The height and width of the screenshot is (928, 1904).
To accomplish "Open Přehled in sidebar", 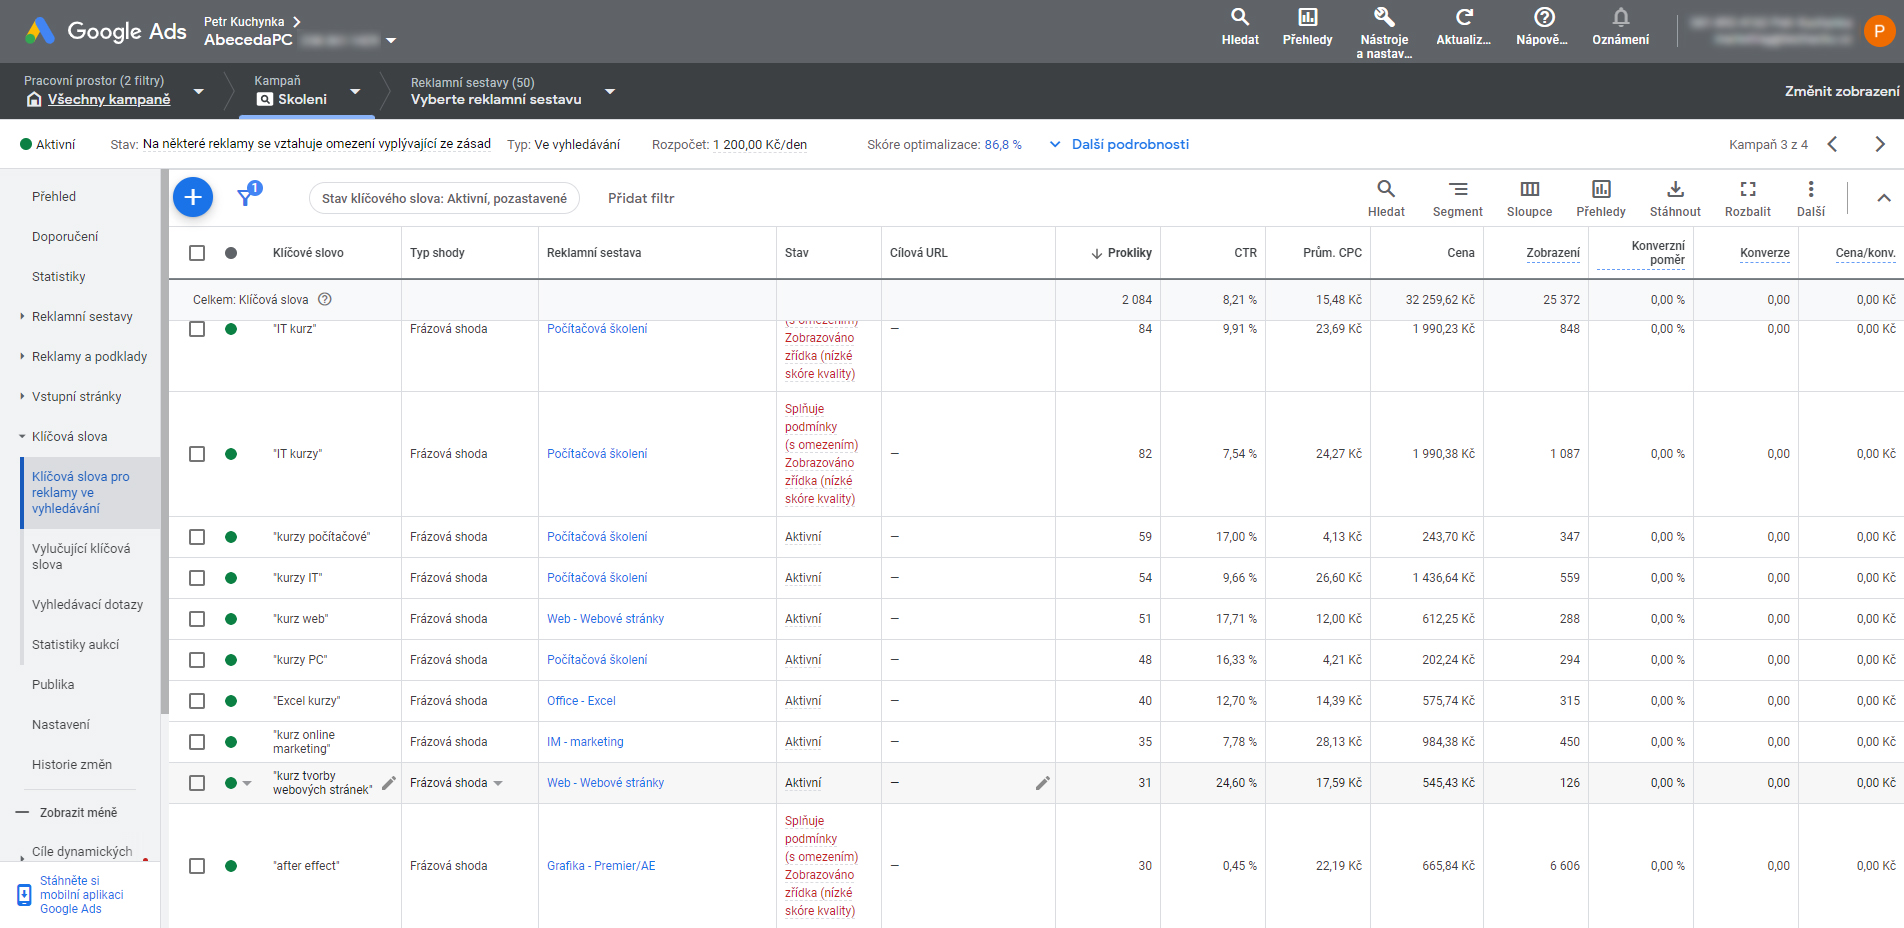I will click(x=54, y=197).
